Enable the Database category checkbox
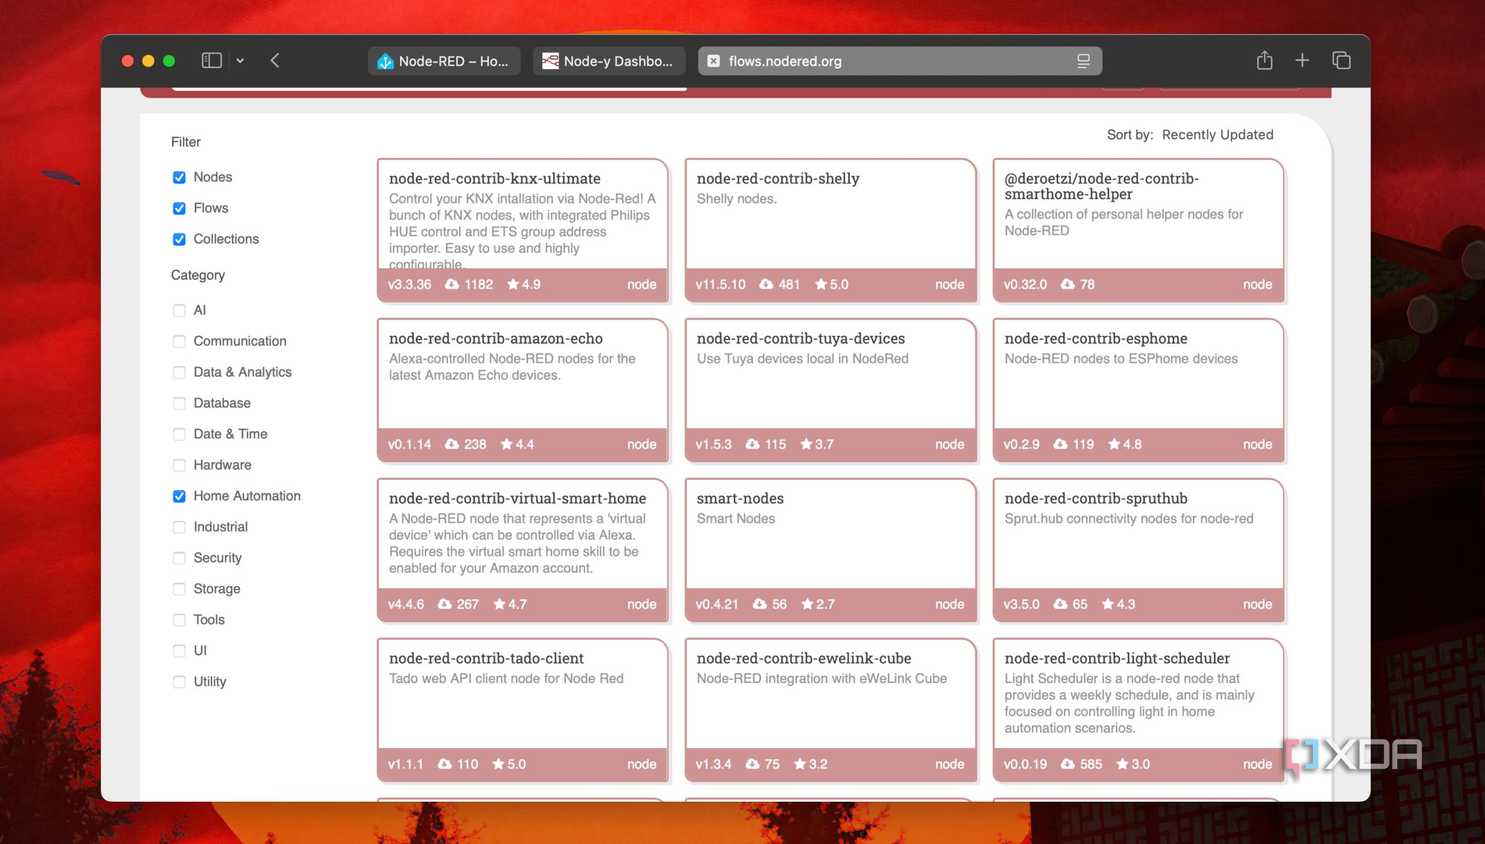Image resolution: width=1485 pixels, height=844 pixels. (179, 403)
